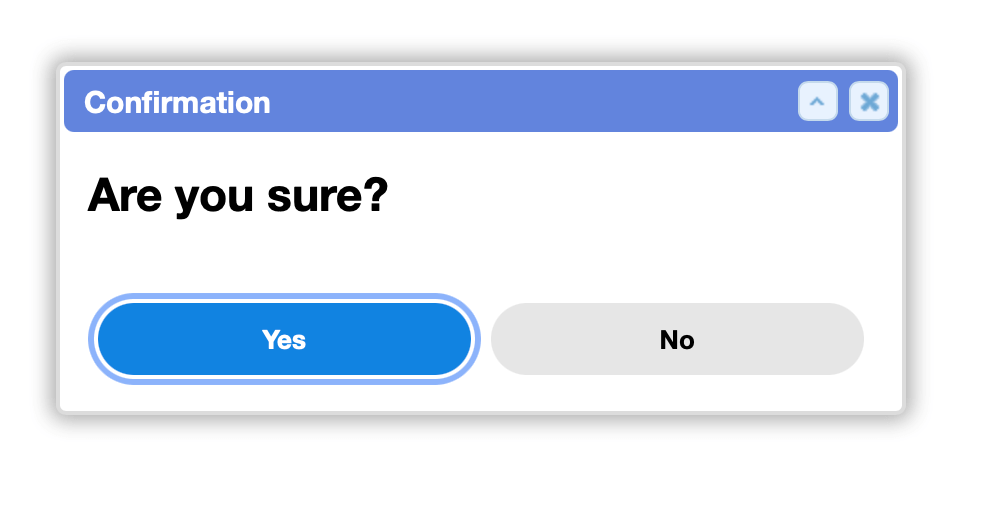Click the empty header area right of the Confirmation title
Screen dimensions: 988x524
[x=532, y=101]
